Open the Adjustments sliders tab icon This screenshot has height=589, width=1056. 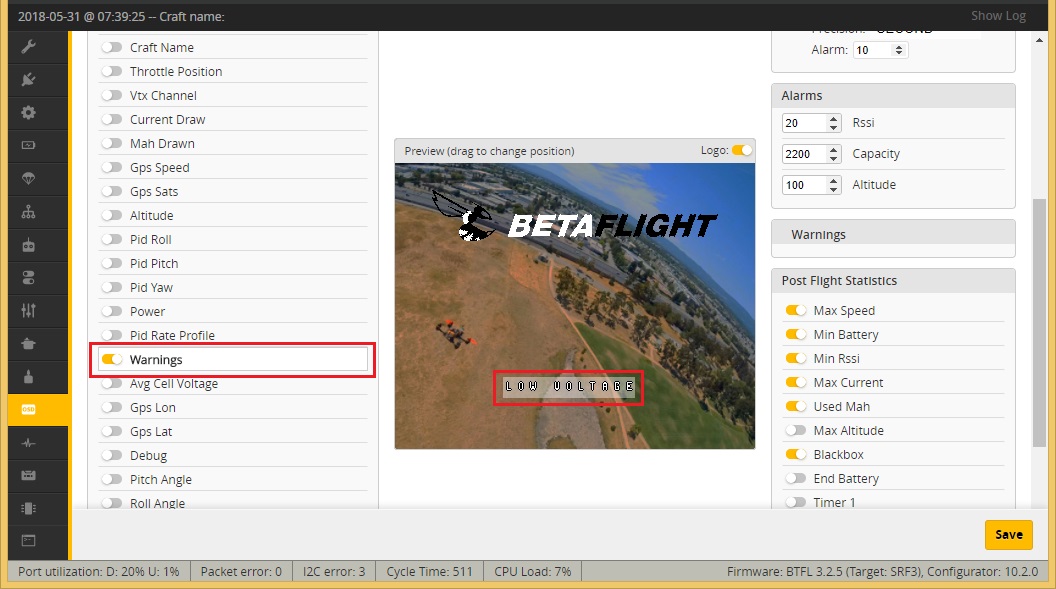click(x=28, y=310)
